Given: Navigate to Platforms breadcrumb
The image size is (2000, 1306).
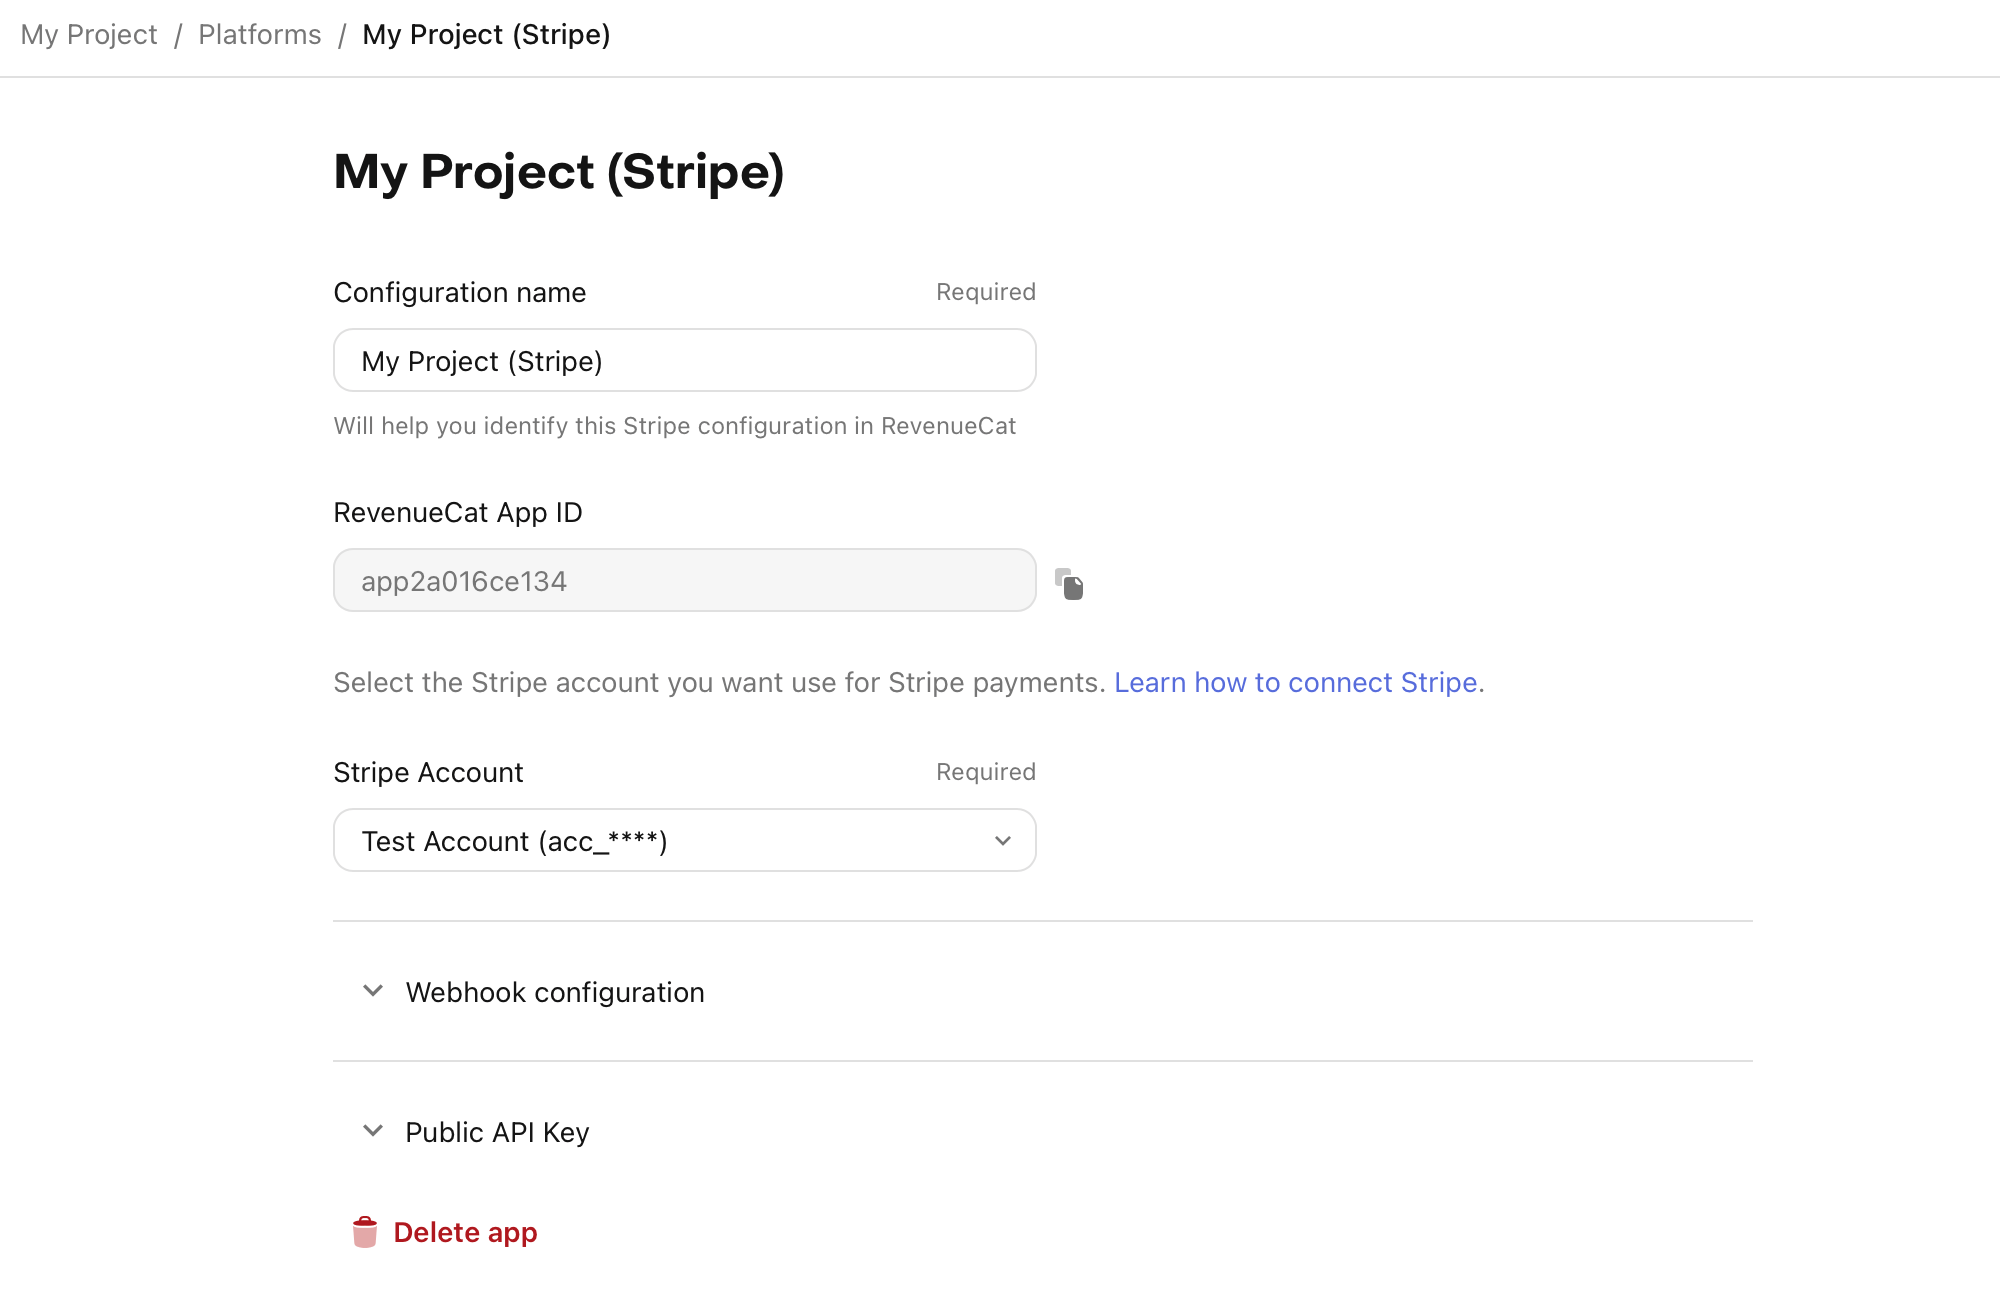Looking at the screenshot, I should (260, 35).
